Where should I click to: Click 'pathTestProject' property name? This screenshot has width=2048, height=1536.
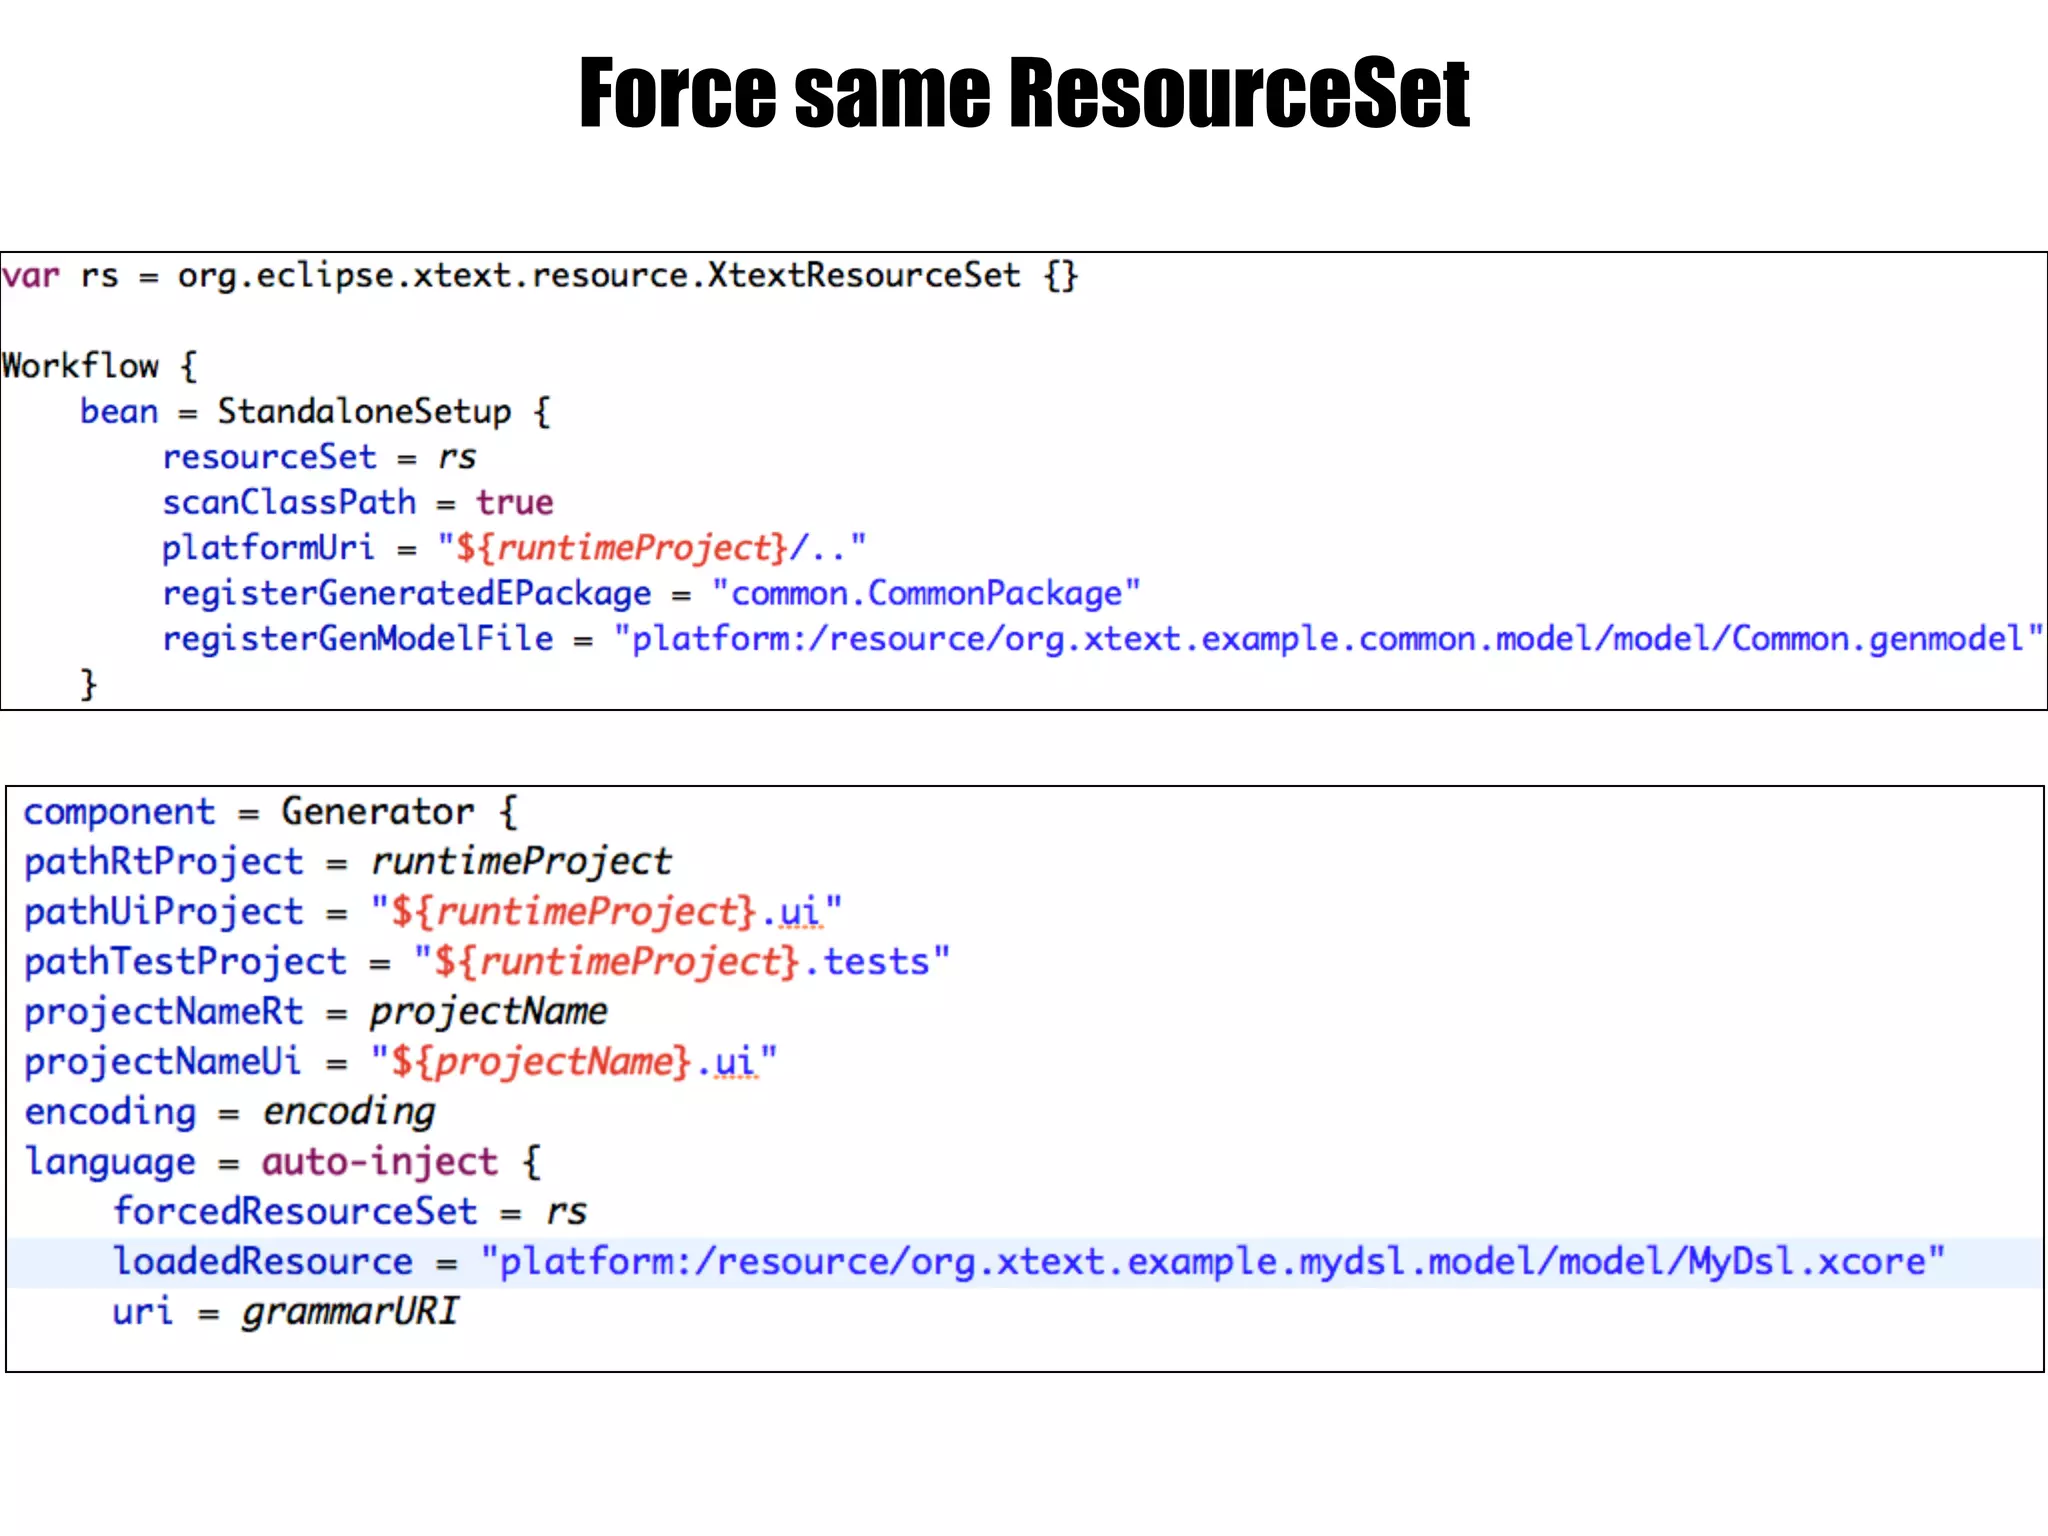[x=185, y=961]
